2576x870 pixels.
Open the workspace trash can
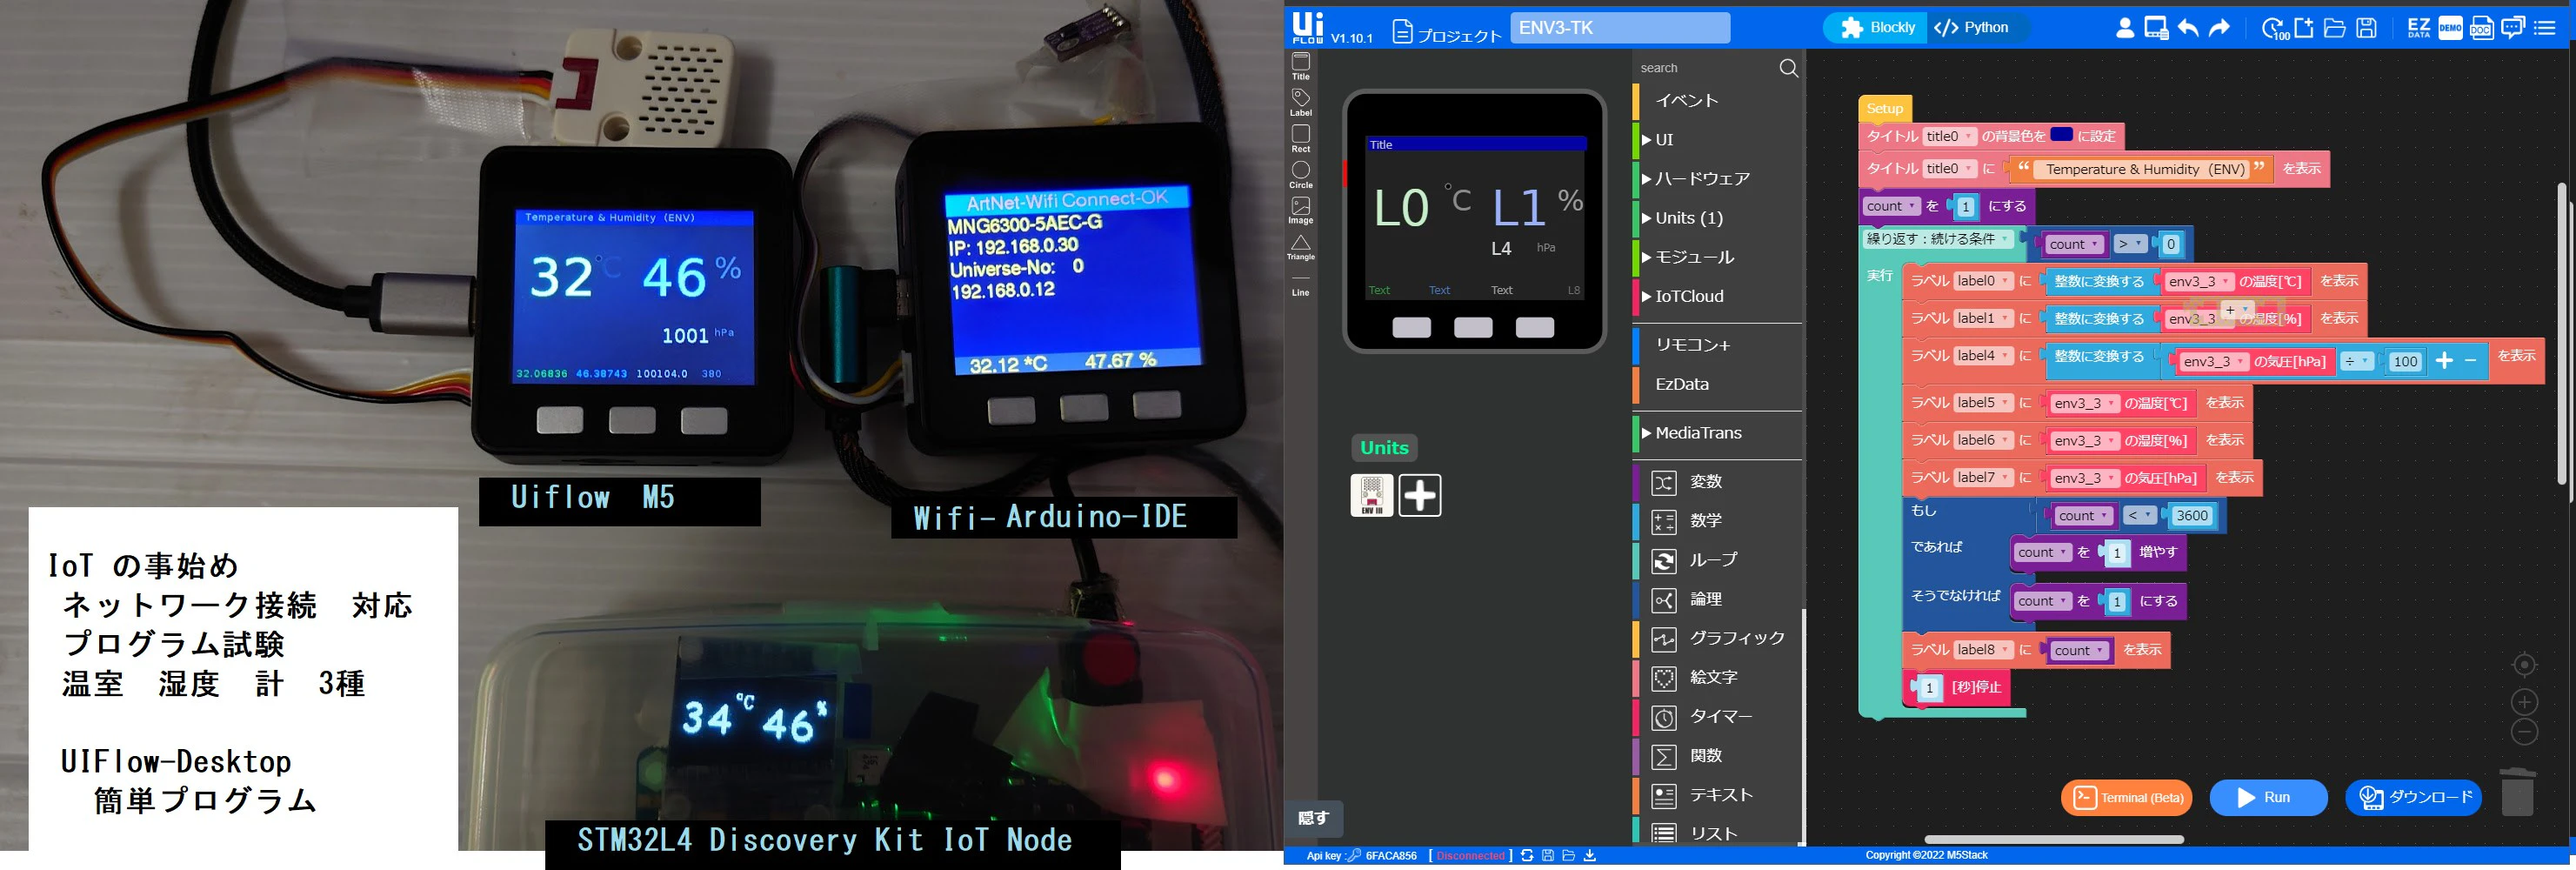[x=2517, y=792]
